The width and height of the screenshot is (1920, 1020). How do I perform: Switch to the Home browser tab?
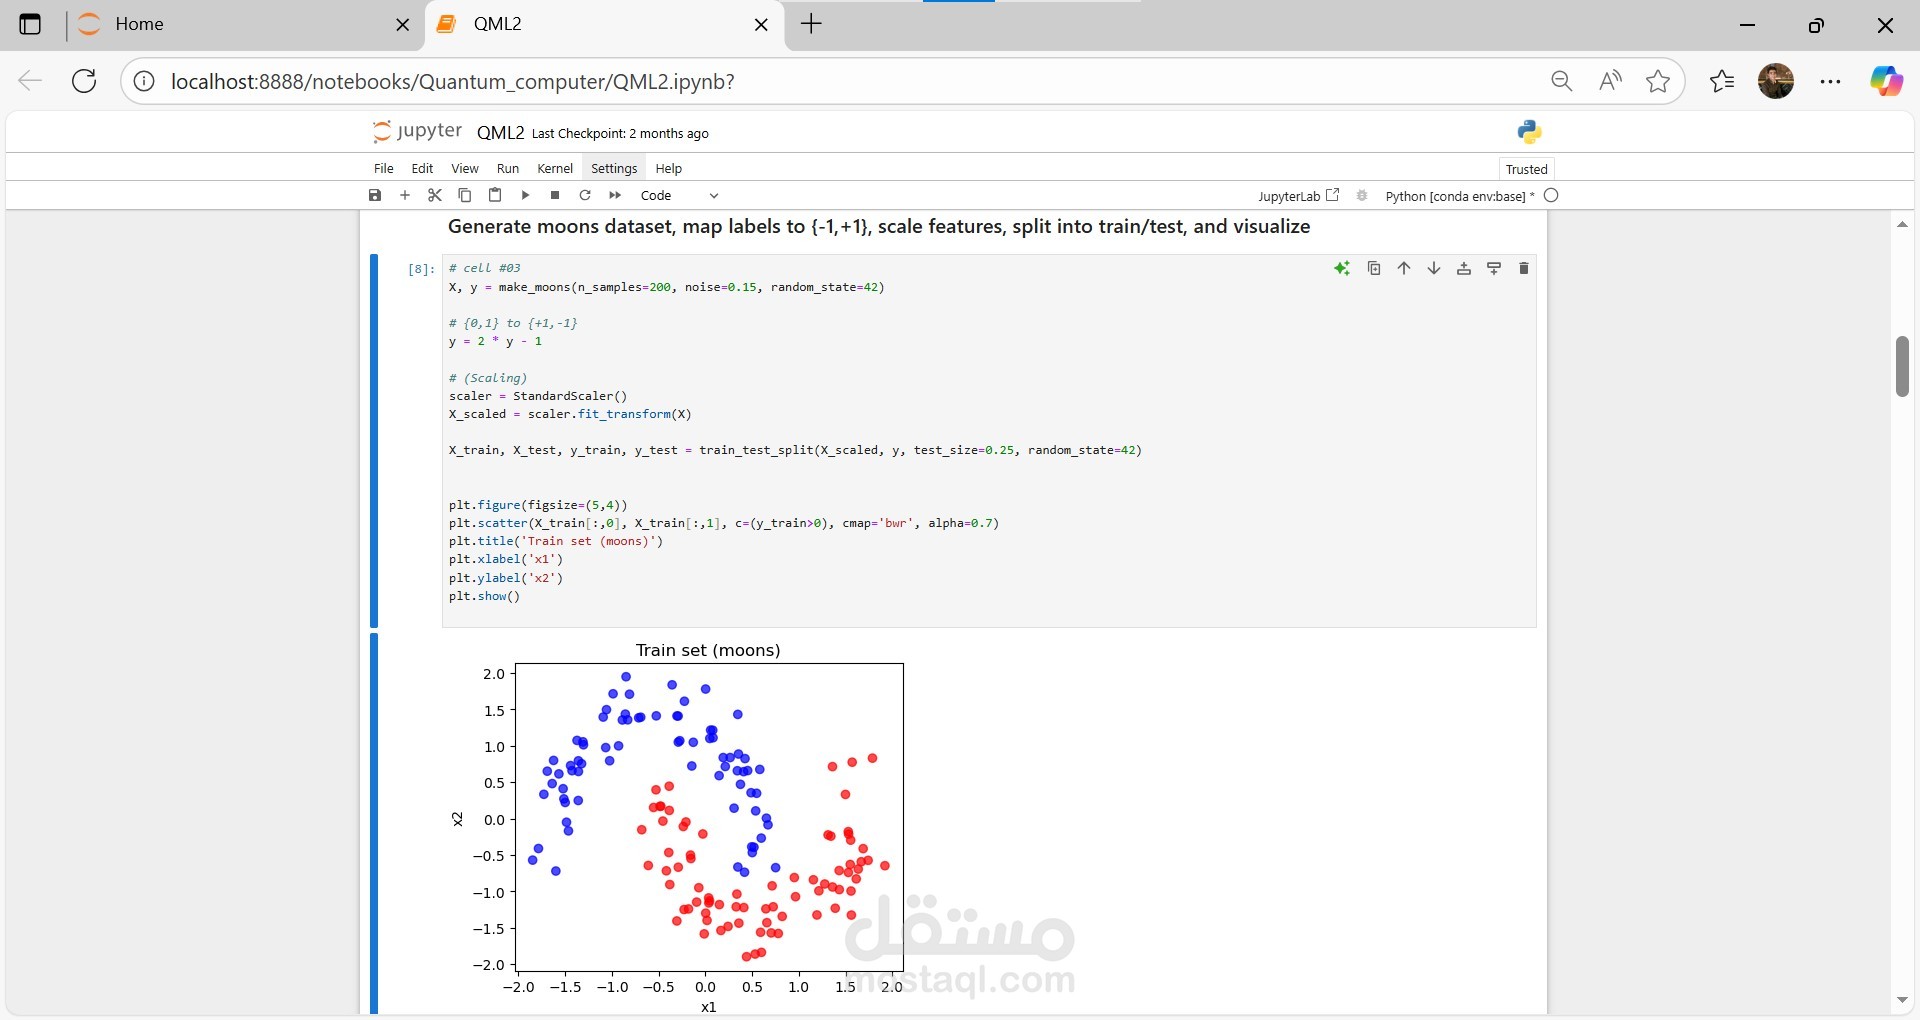pos(200,24)
